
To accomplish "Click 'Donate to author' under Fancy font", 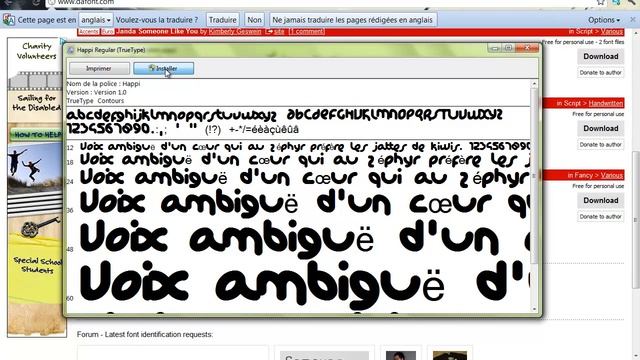I will click(600, 216).
